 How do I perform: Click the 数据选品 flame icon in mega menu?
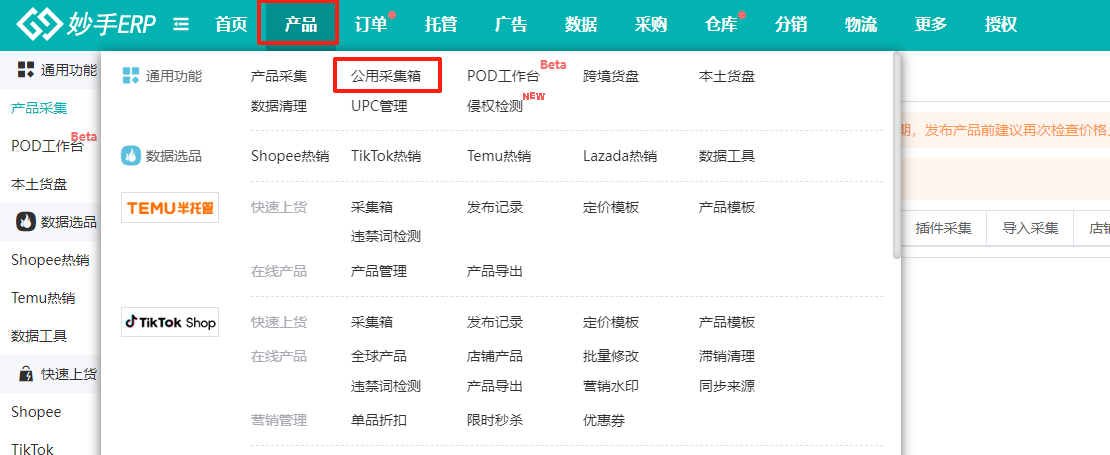[x=130, y=156]
